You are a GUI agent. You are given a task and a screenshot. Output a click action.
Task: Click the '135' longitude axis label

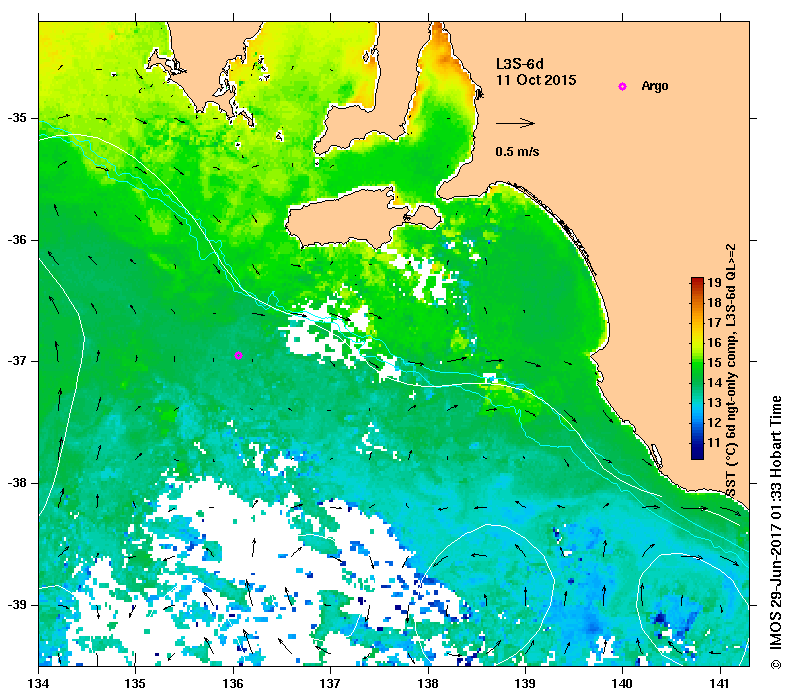coord(136,684)
